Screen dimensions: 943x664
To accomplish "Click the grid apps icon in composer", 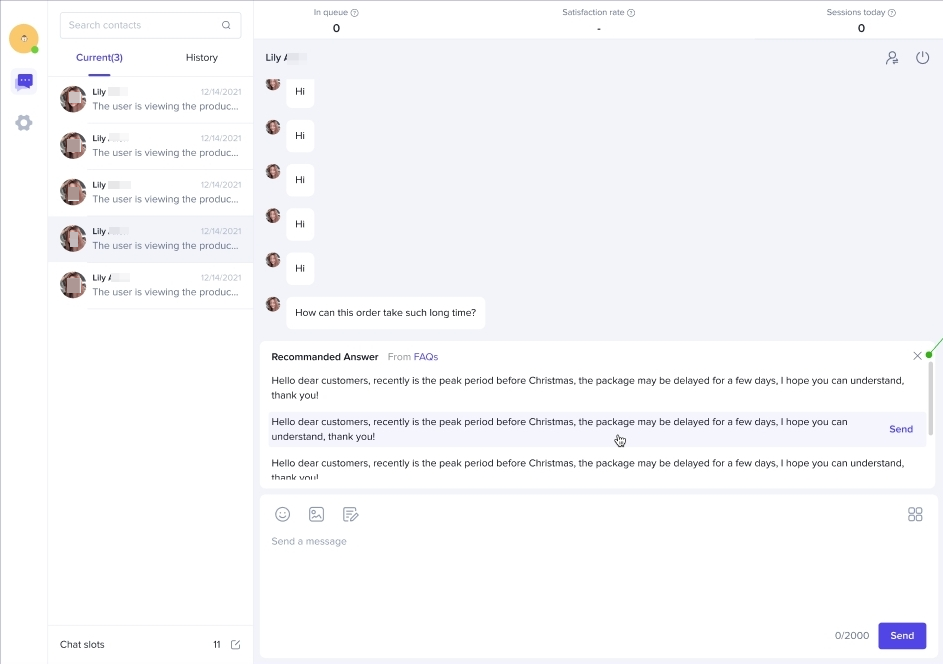I will coord(914,514).
